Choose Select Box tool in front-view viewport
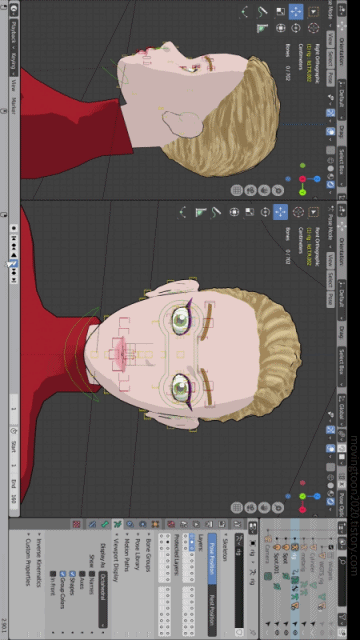The height and width of the screenshot is (640, 360). [x=314, y=212]
